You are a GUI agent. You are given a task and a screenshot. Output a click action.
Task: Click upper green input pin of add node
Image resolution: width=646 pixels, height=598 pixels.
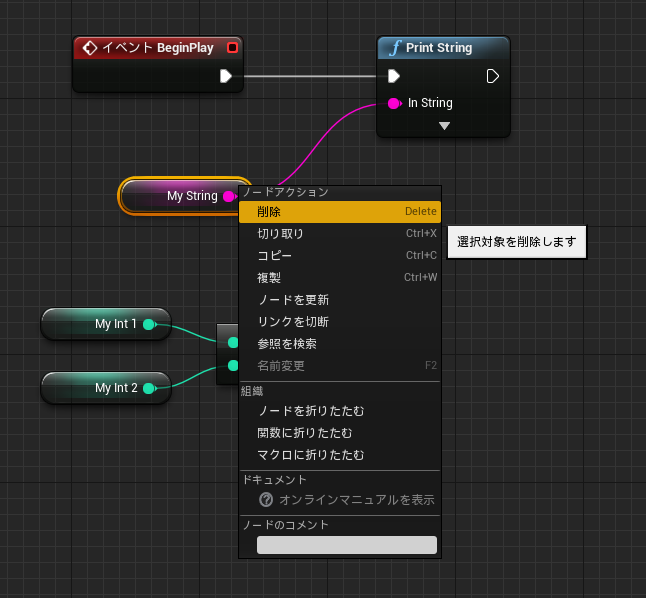(233, 342)
